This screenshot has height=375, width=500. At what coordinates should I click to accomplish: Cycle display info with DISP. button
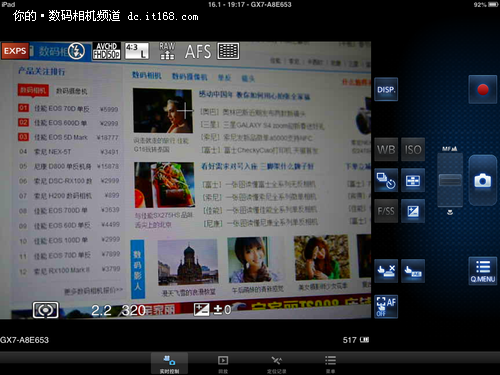pos(386,89)
